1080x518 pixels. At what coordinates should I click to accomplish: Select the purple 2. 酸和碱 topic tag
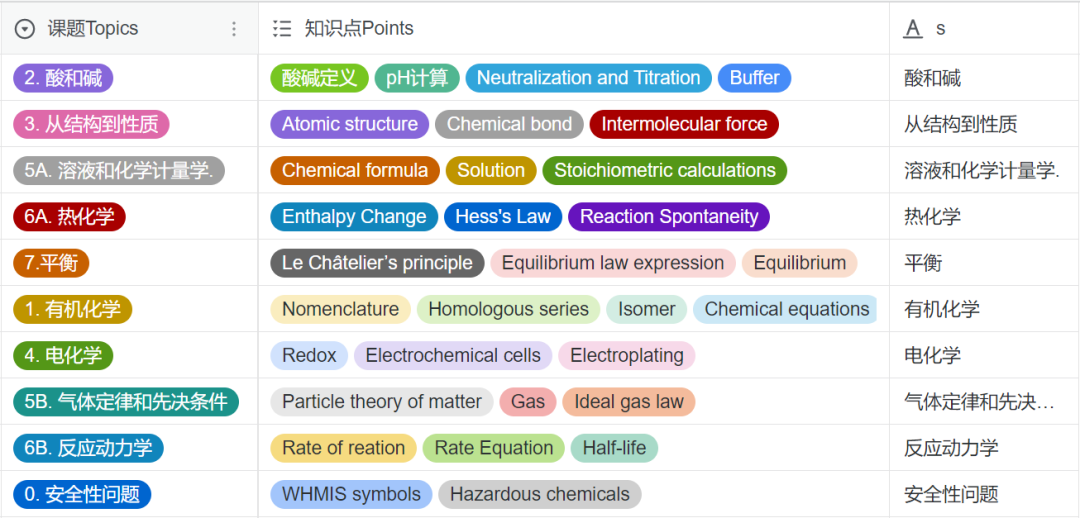point(63,78)
